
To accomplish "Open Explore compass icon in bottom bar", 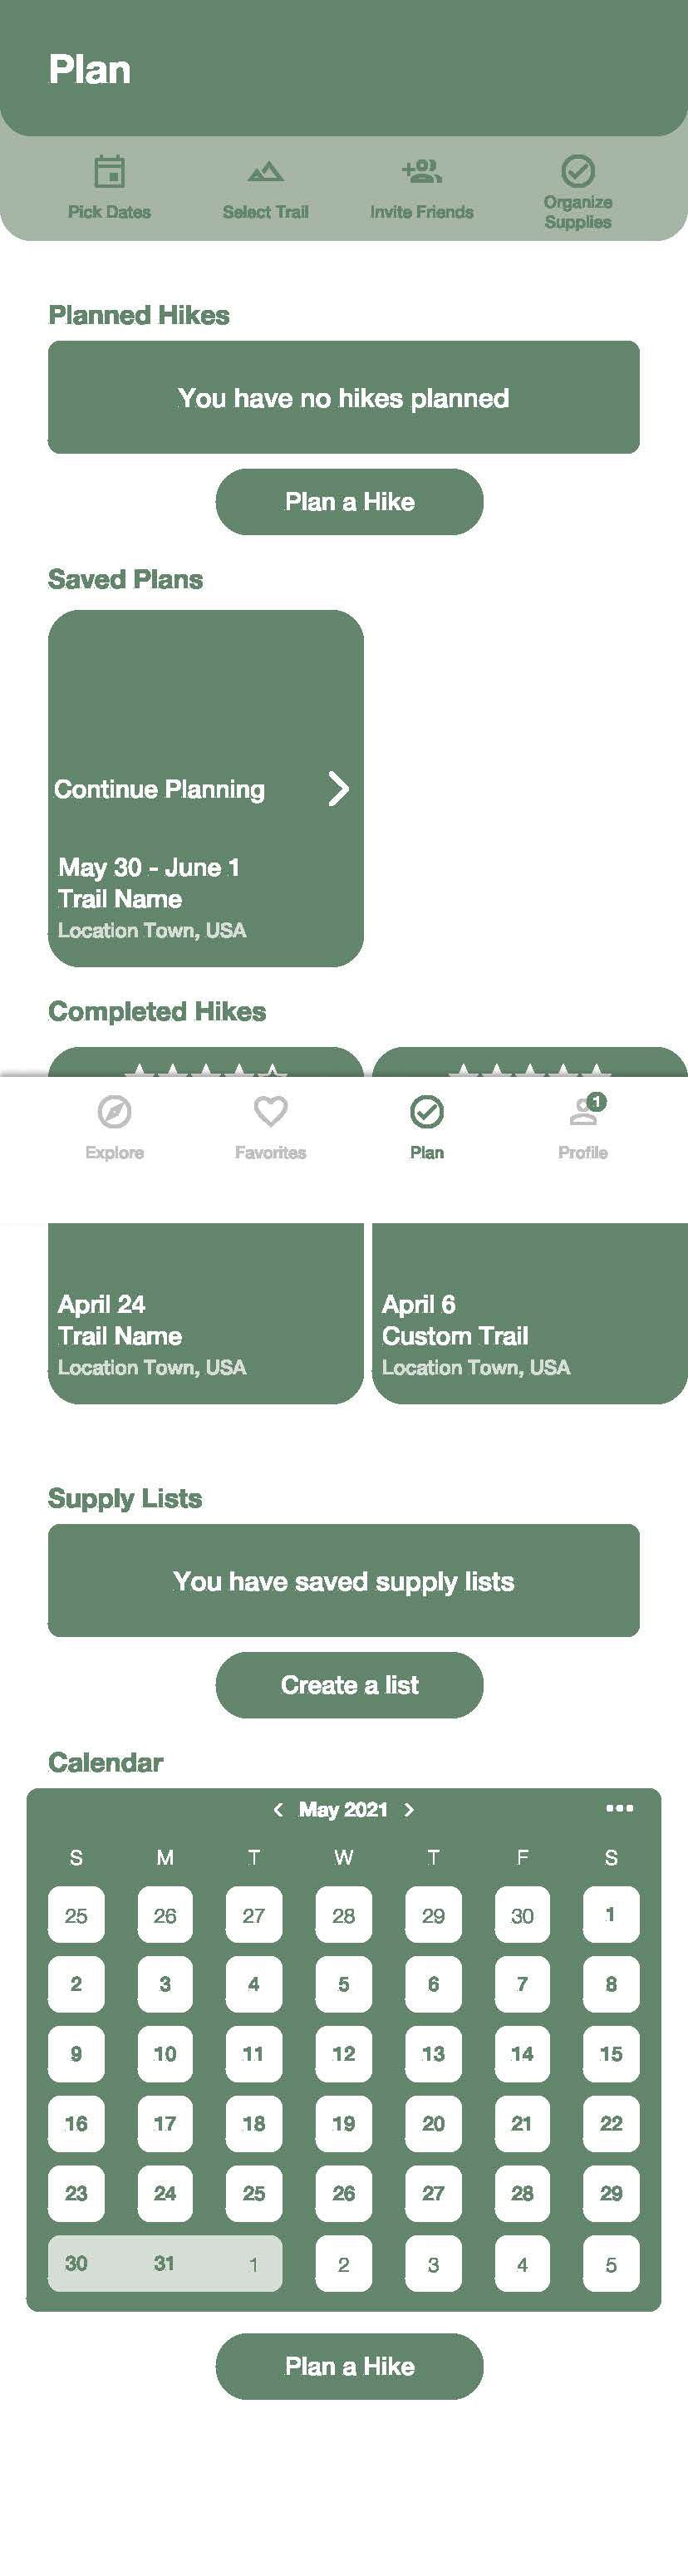I will (114, 1111).
